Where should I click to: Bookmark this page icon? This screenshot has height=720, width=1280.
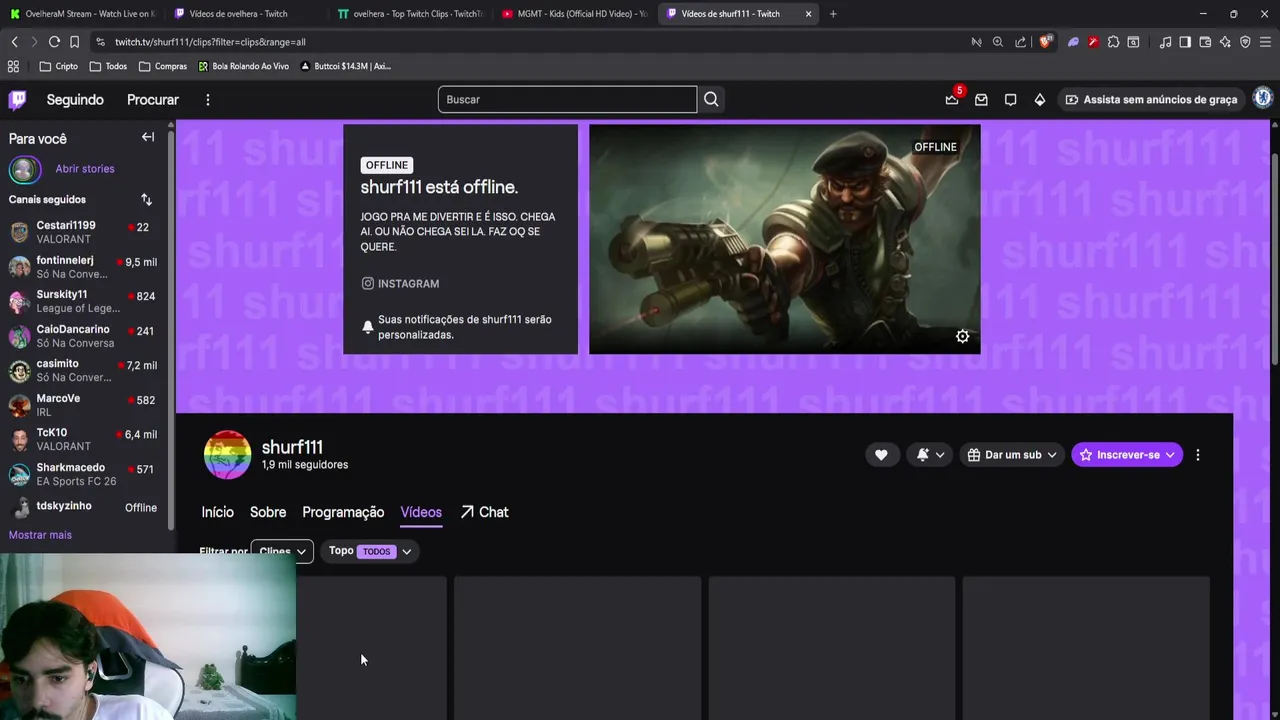tap(74, 42)
